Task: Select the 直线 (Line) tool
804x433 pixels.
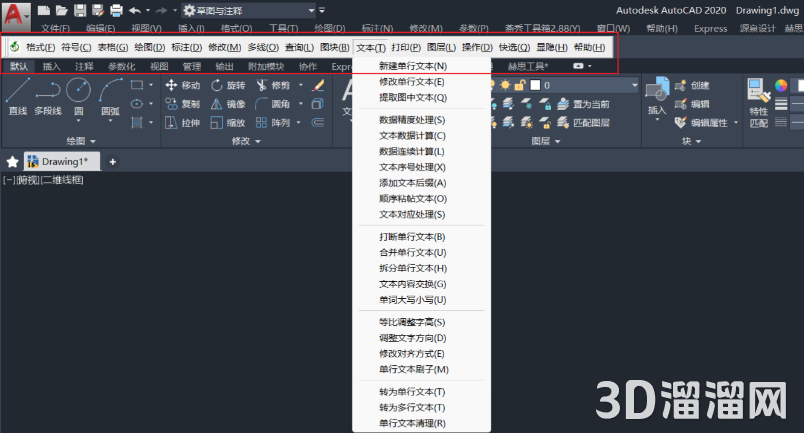Action: pyautogui.click(x=17, y=96)
